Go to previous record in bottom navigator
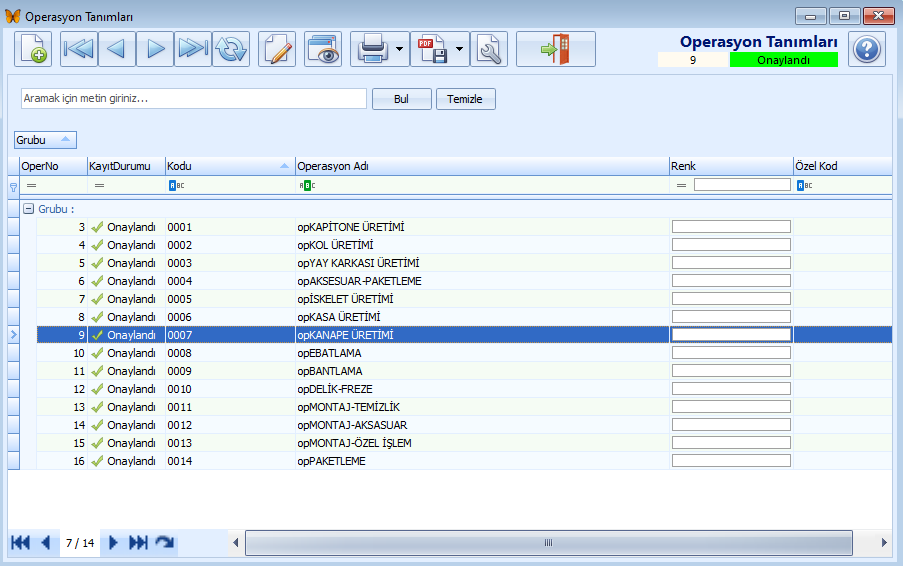903x566 pixels. [x=46, y=542]
